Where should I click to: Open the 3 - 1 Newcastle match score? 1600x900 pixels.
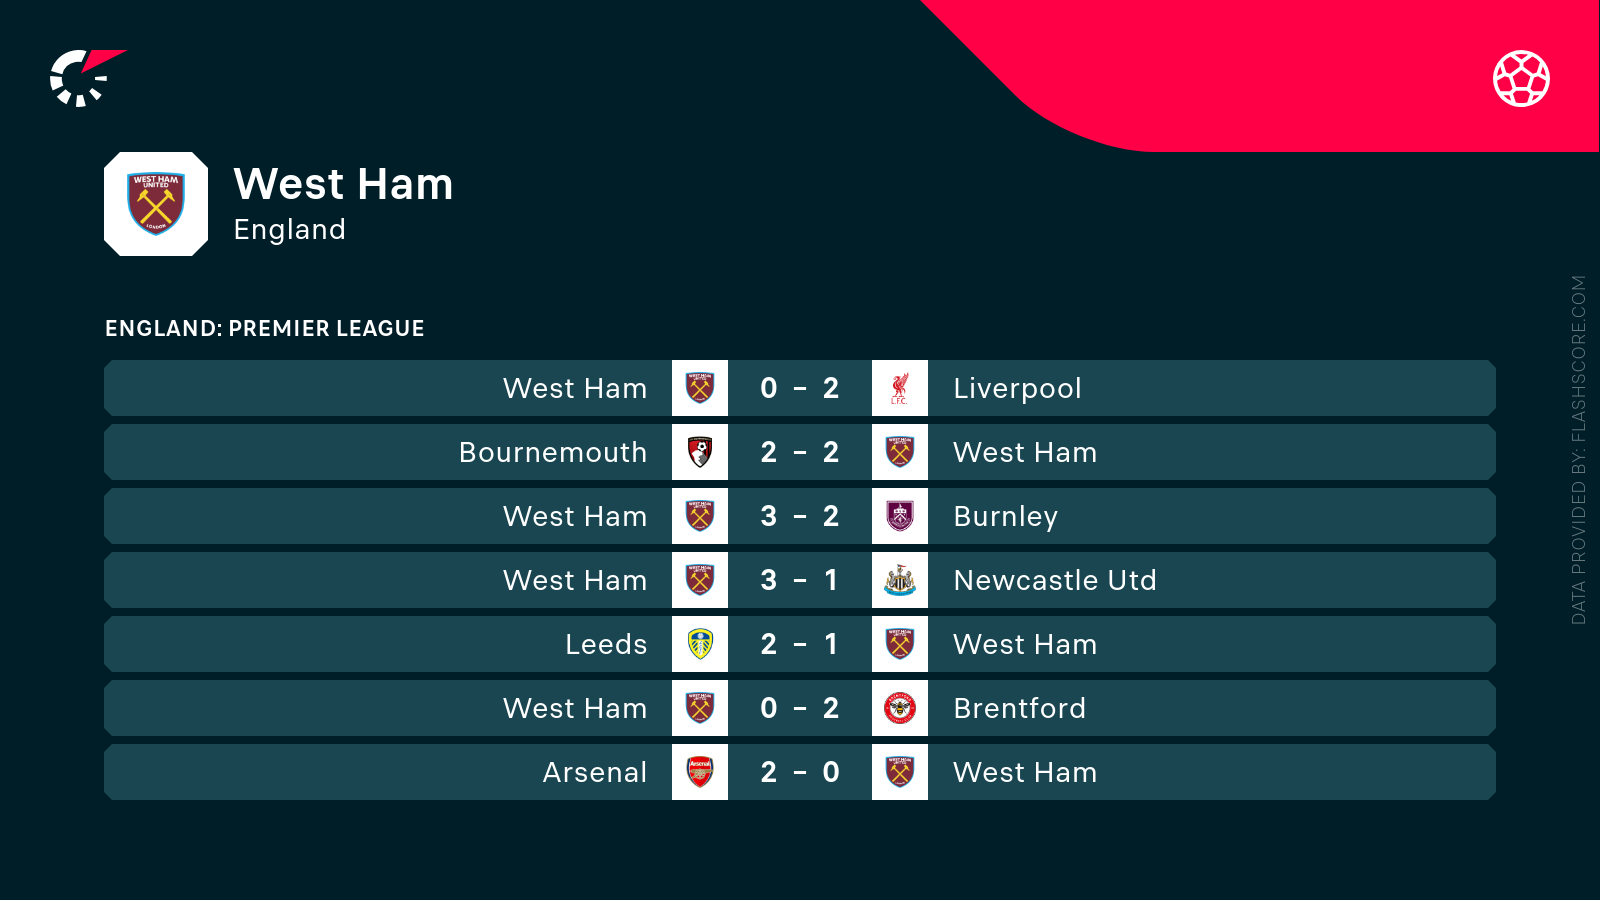800,580
